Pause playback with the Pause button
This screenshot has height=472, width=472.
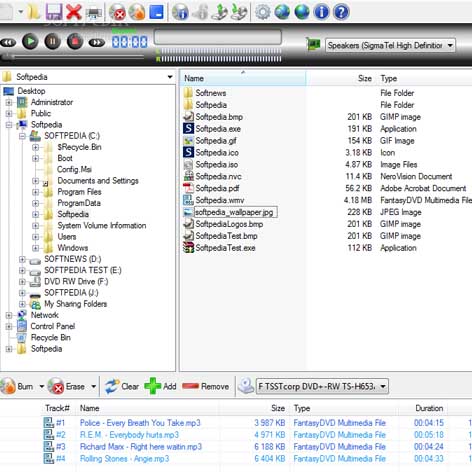coord(53,42)
